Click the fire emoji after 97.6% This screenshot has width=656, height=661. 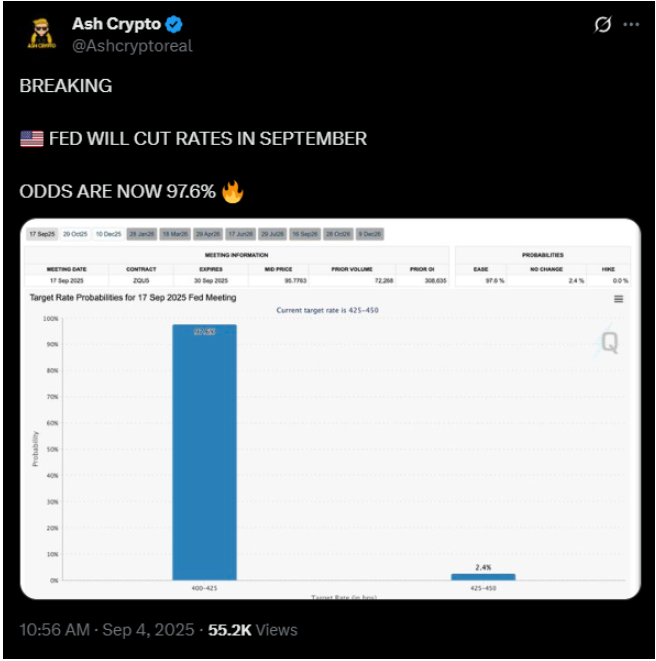click(x=232, y=191)
